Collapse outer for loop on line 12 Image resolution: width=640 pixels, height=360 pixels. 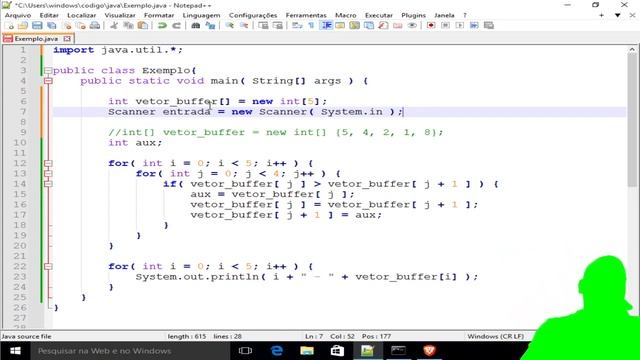[x=48, y=163]
